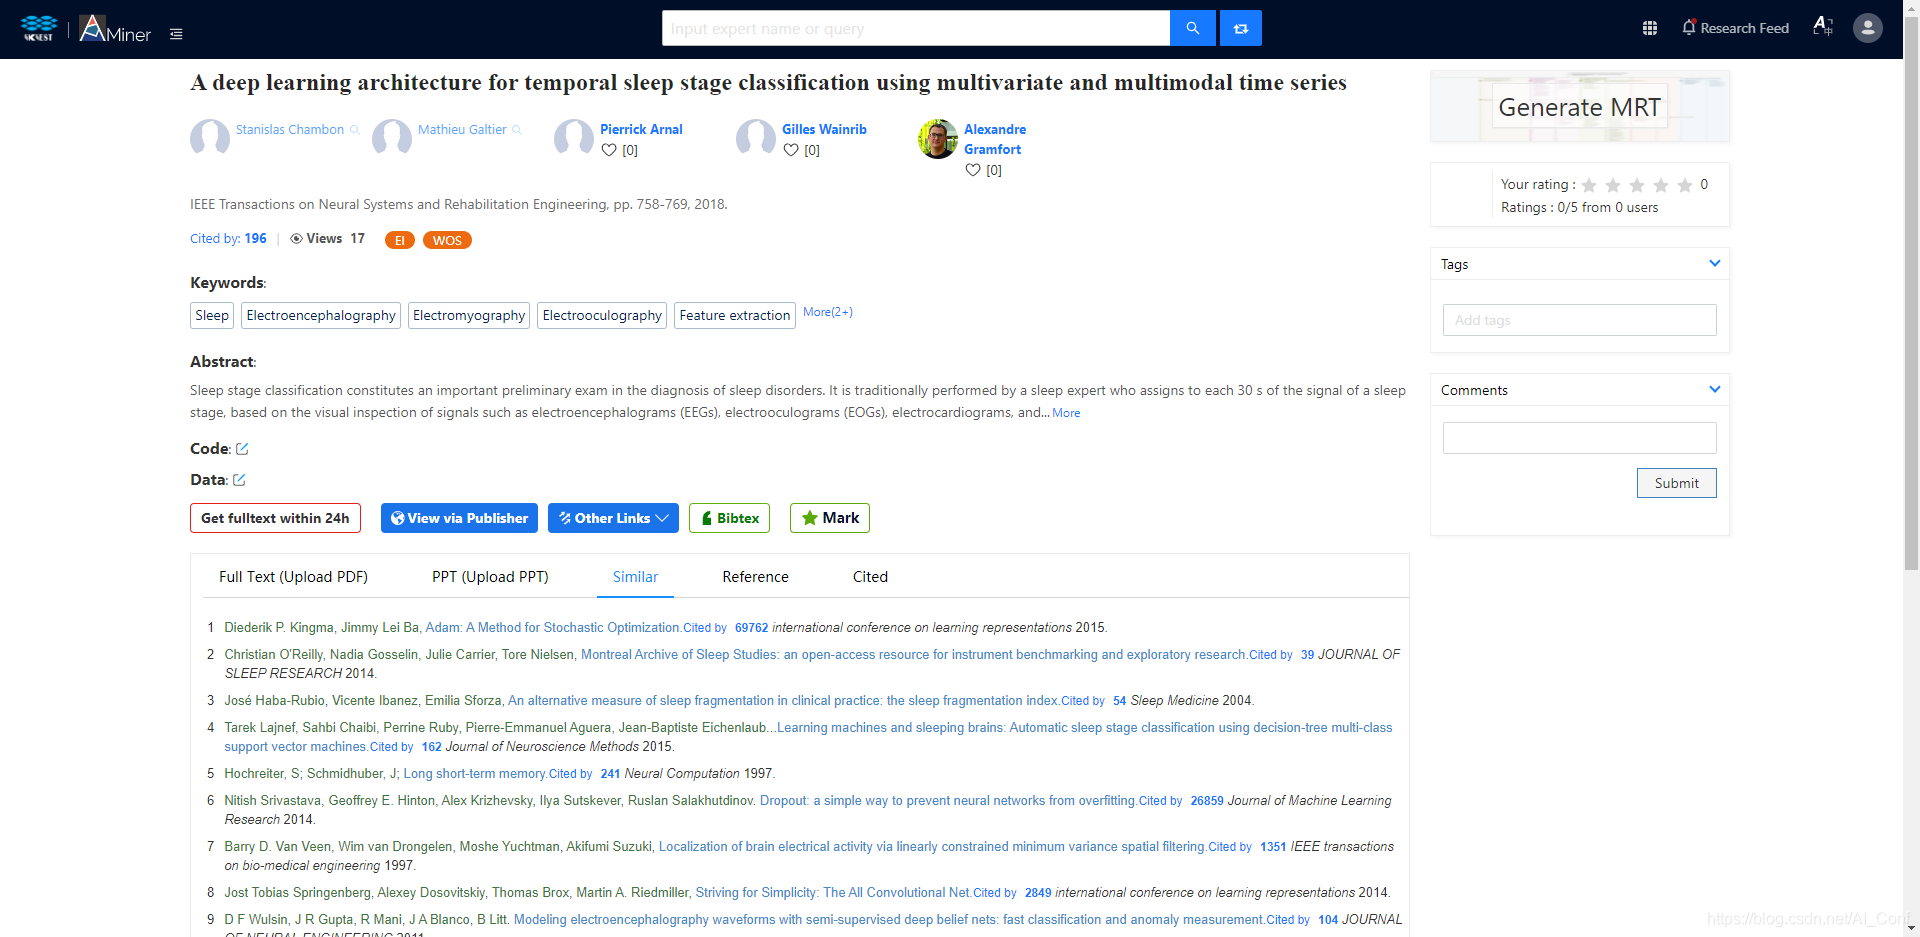The image size is (1920, 937).
Task: Open Cited by 196 link
Action: (x=228, y=239)
